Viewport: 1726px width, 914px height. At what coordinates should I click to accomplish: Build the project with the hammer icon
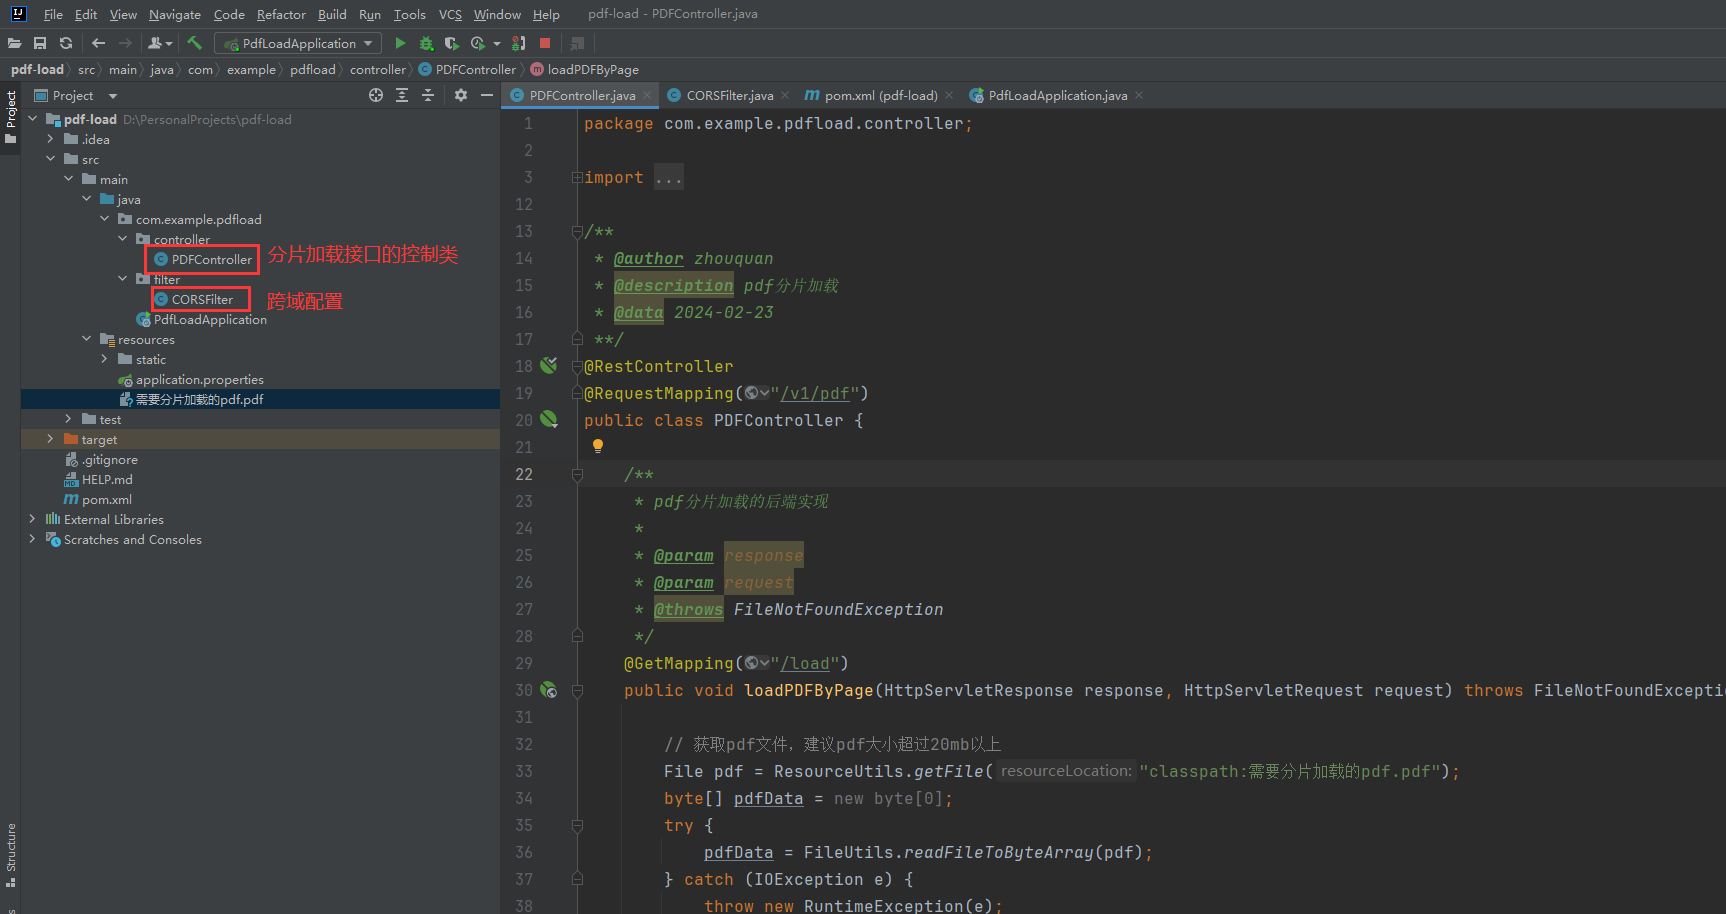point(195,43)
